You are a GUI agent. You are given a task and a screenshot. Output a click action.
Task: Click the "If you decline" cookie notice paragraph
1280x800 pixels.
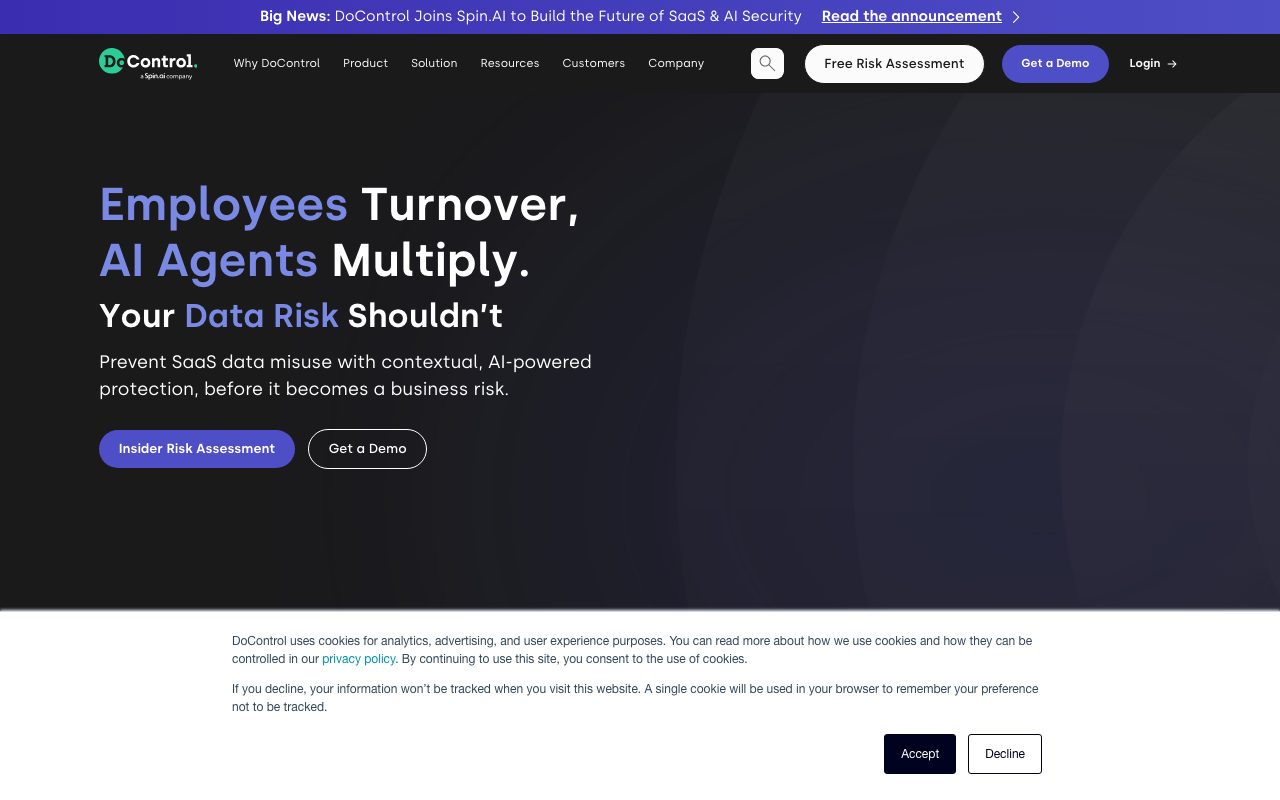pyautogui.click(x=635, y=698)
